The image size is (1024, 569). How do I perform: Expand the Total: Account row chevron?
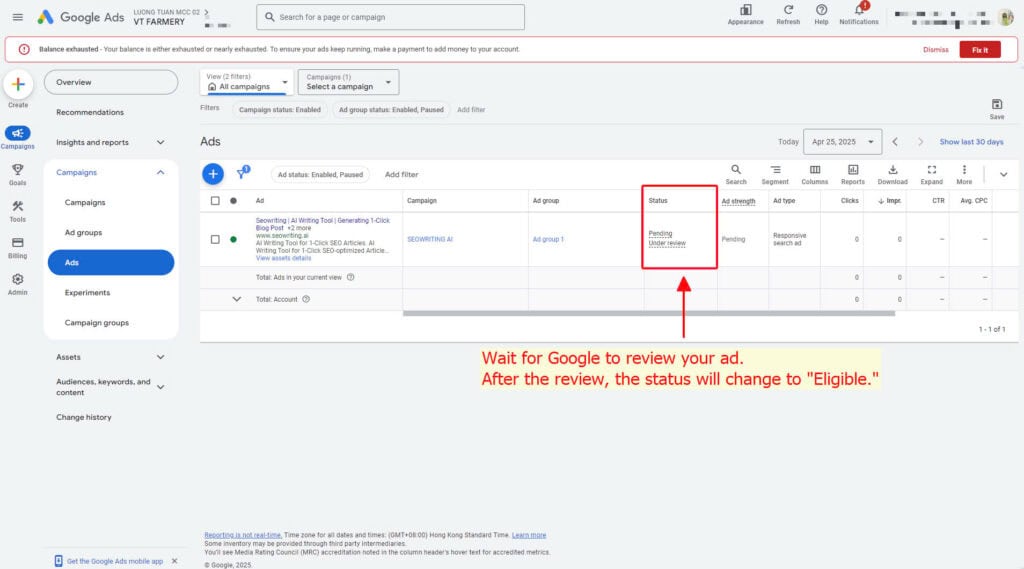[236, 299]
